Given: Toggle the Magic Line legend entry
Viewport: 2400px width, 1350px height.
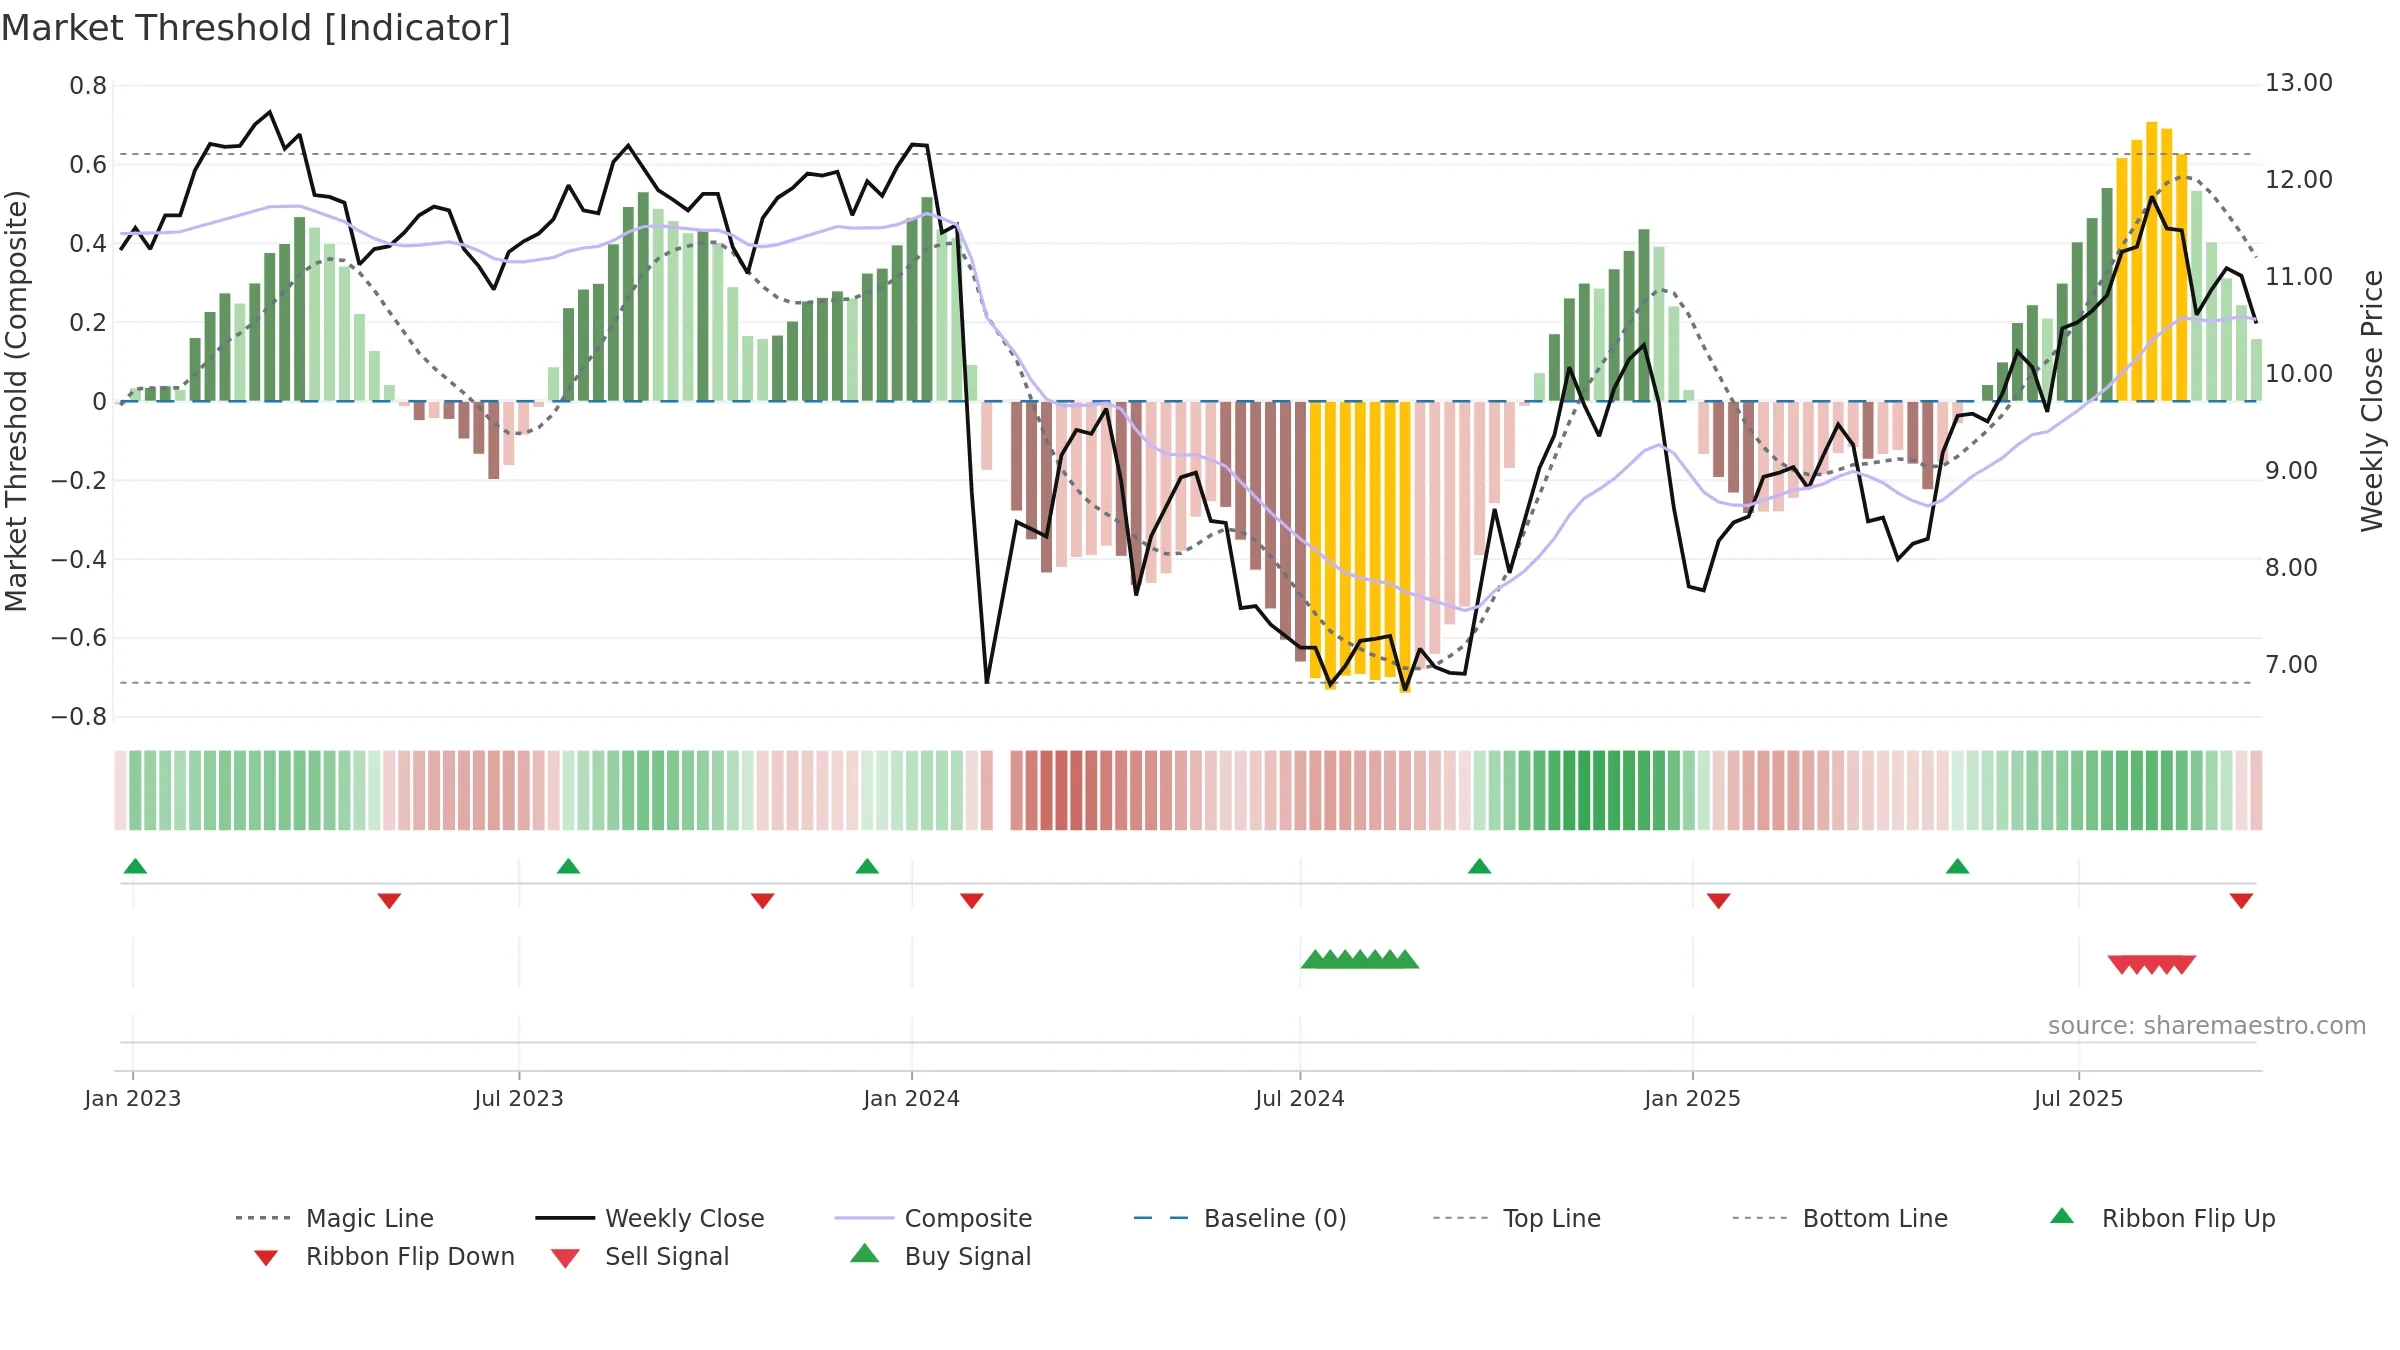Looking at the screenshot, I should pos(334,1218).
